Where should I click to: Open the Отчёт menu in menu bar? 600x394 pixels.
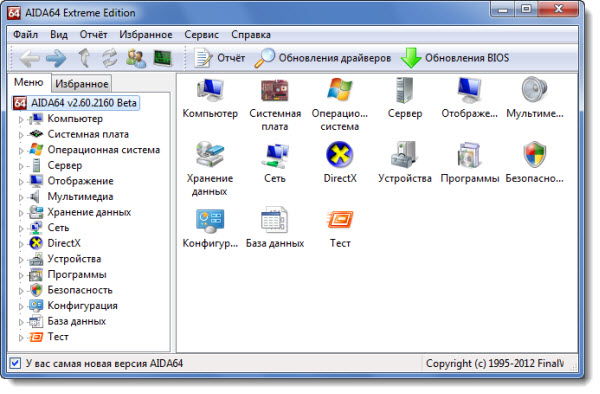click(93, 34)
